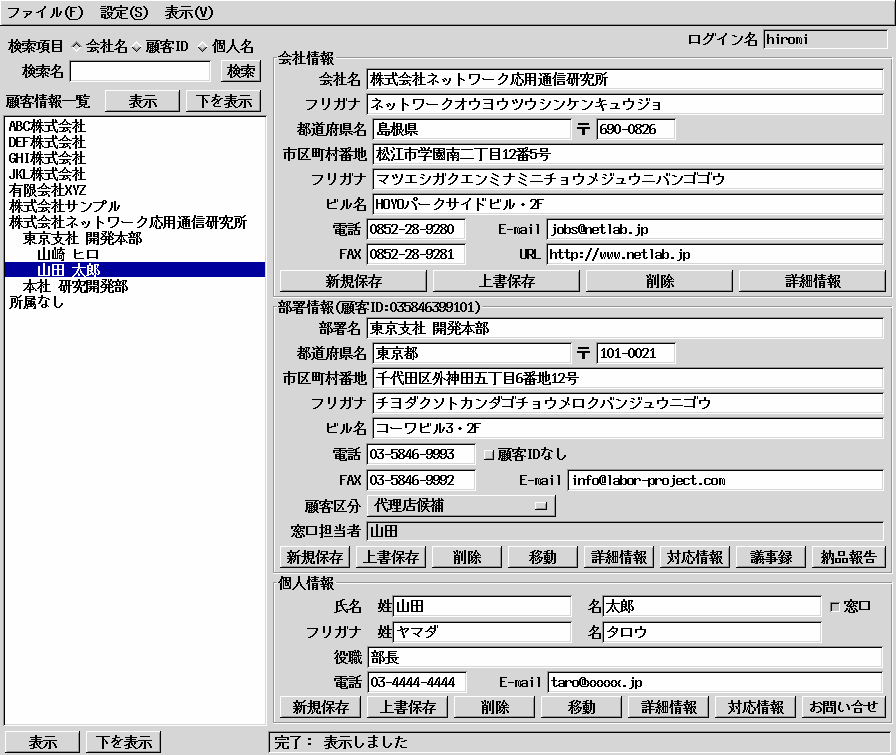Click the URL field http://www.netlab.jp

click(x=715, y=254)
